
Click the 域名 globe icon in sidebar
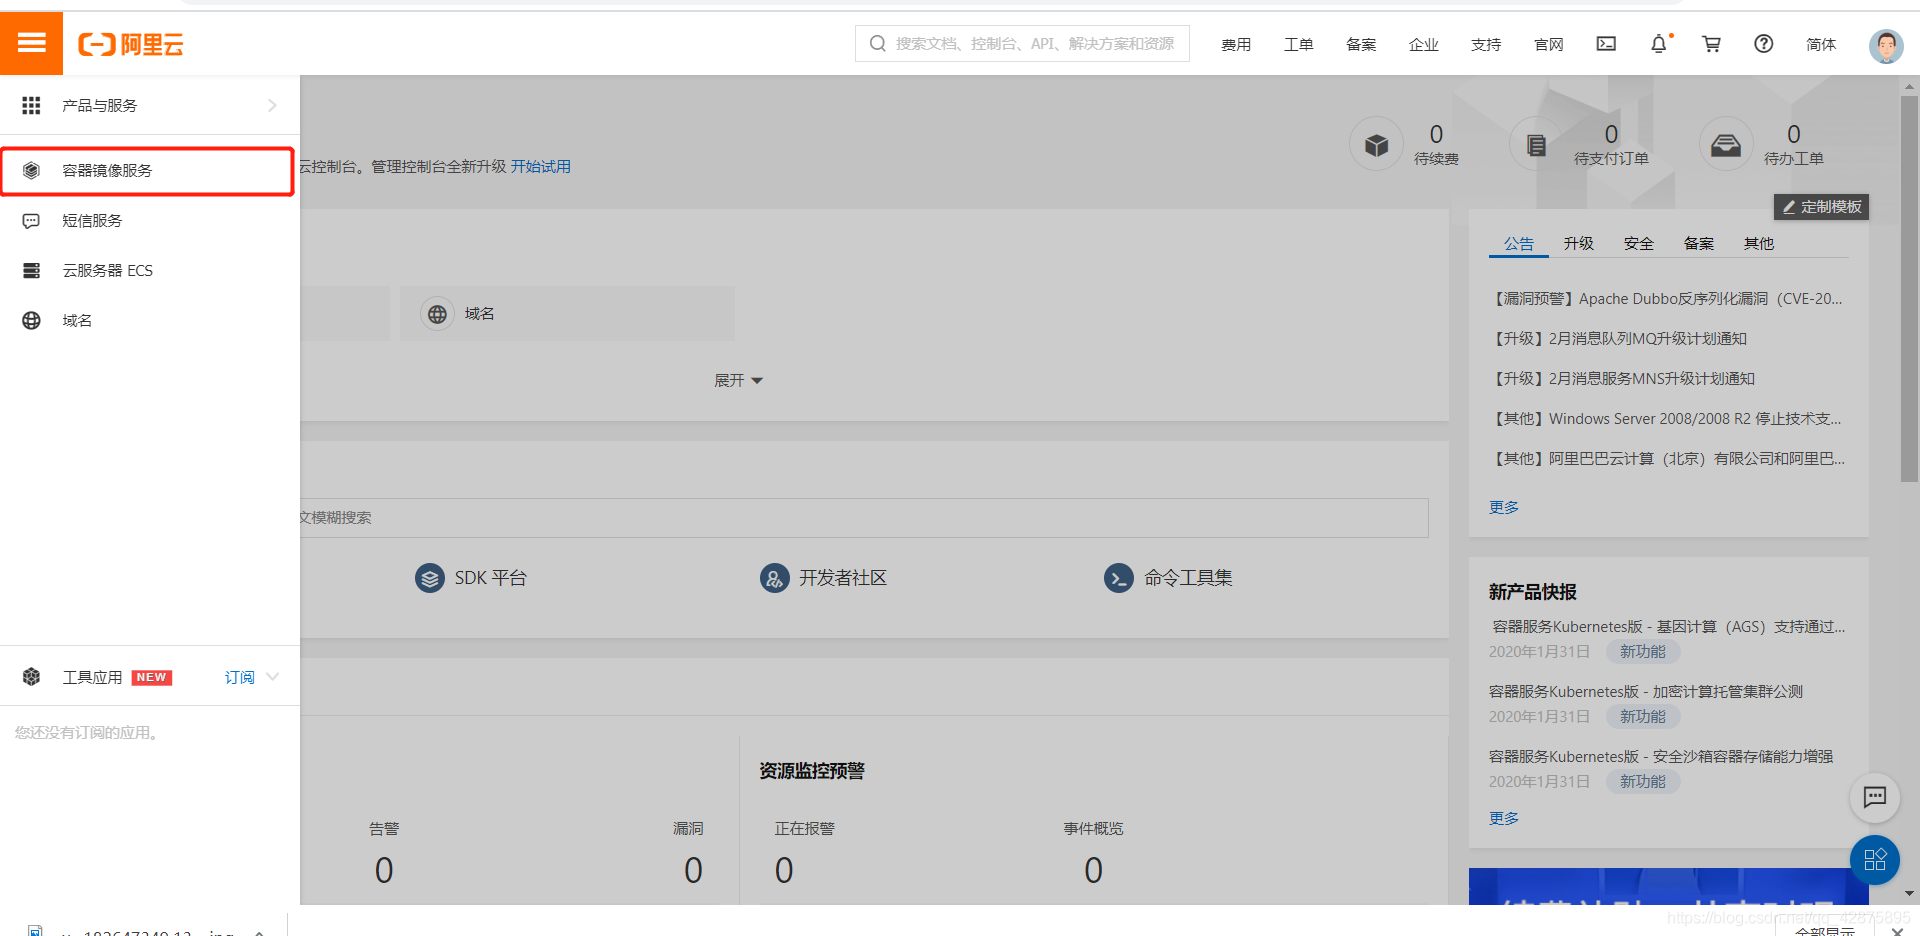pos(31,320)
